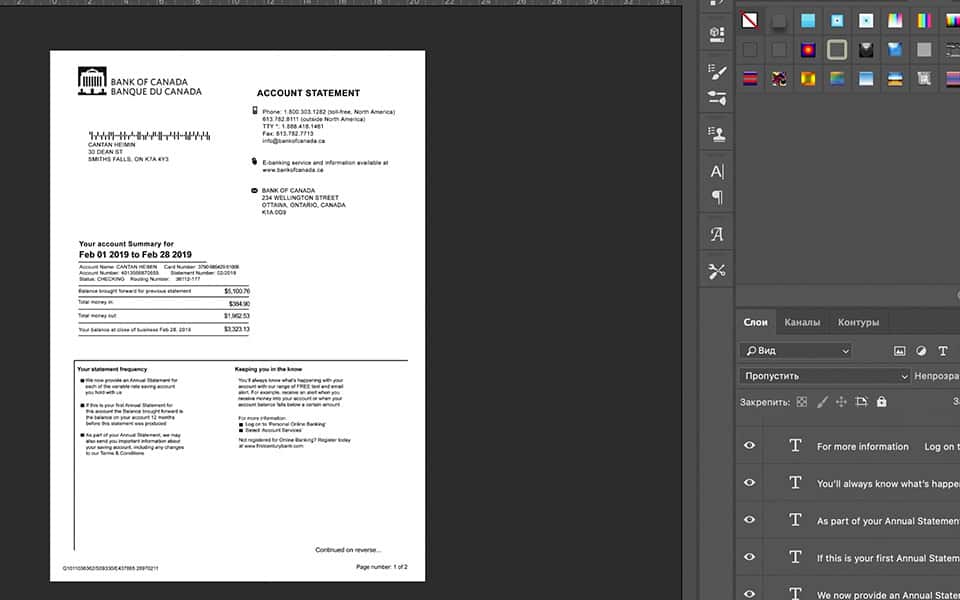This screenshot has height=600, width=960.
Task: Apply the black chrome style swatch
Action: (x=866, y=50)
